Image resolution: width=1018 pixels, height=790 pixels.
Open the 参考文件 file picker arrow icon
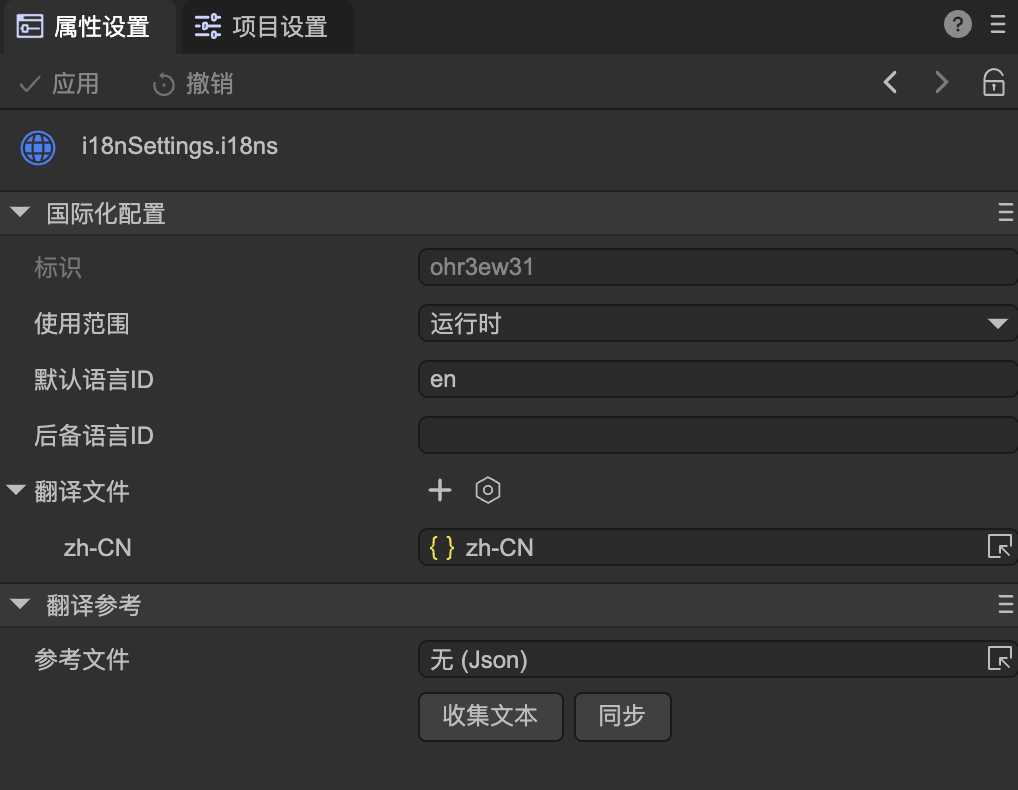(998, 659)
